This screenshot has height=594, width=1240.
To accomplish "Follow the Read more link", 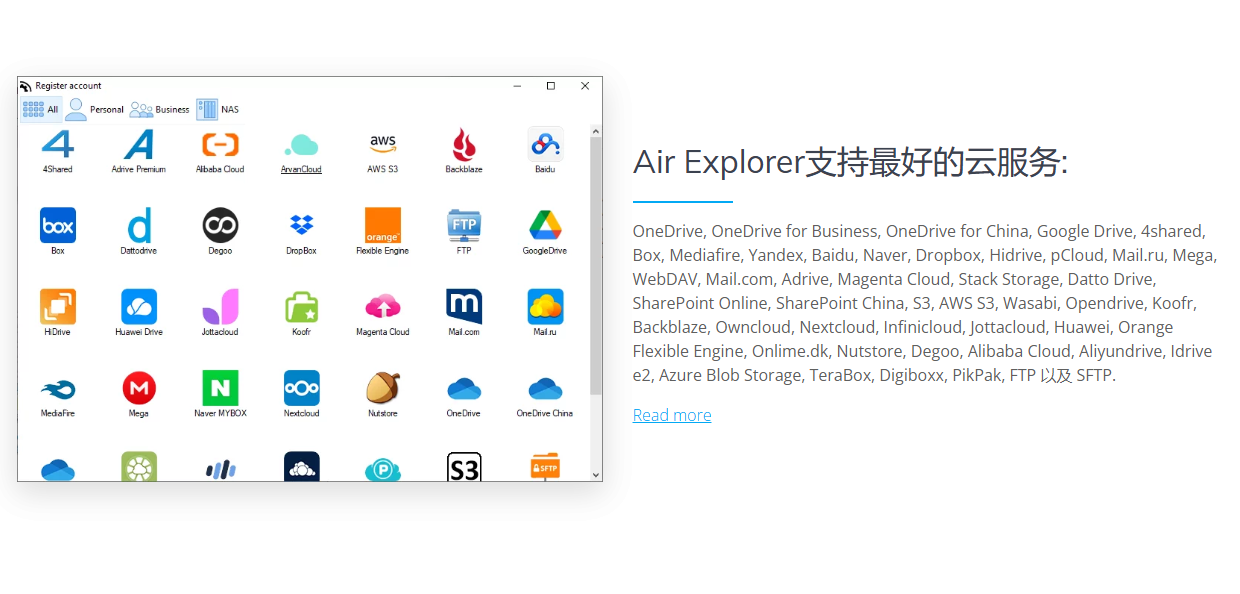I will [x=672, y=415].
